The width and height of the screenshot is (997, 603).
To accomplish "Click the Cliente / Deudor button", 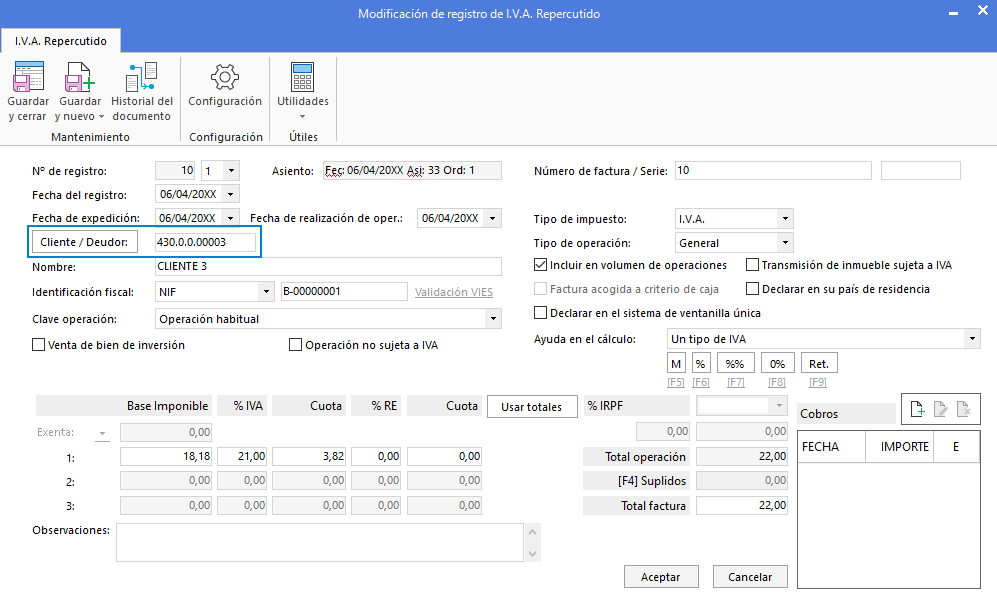I will 85,242.
